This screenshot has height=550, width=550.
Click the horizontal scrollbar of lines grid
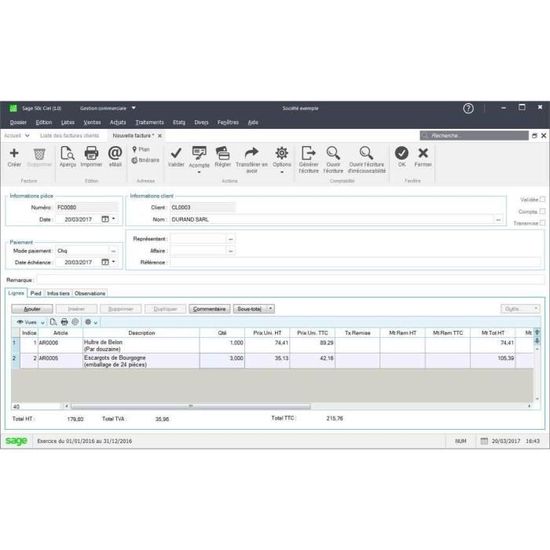point(190,406)
